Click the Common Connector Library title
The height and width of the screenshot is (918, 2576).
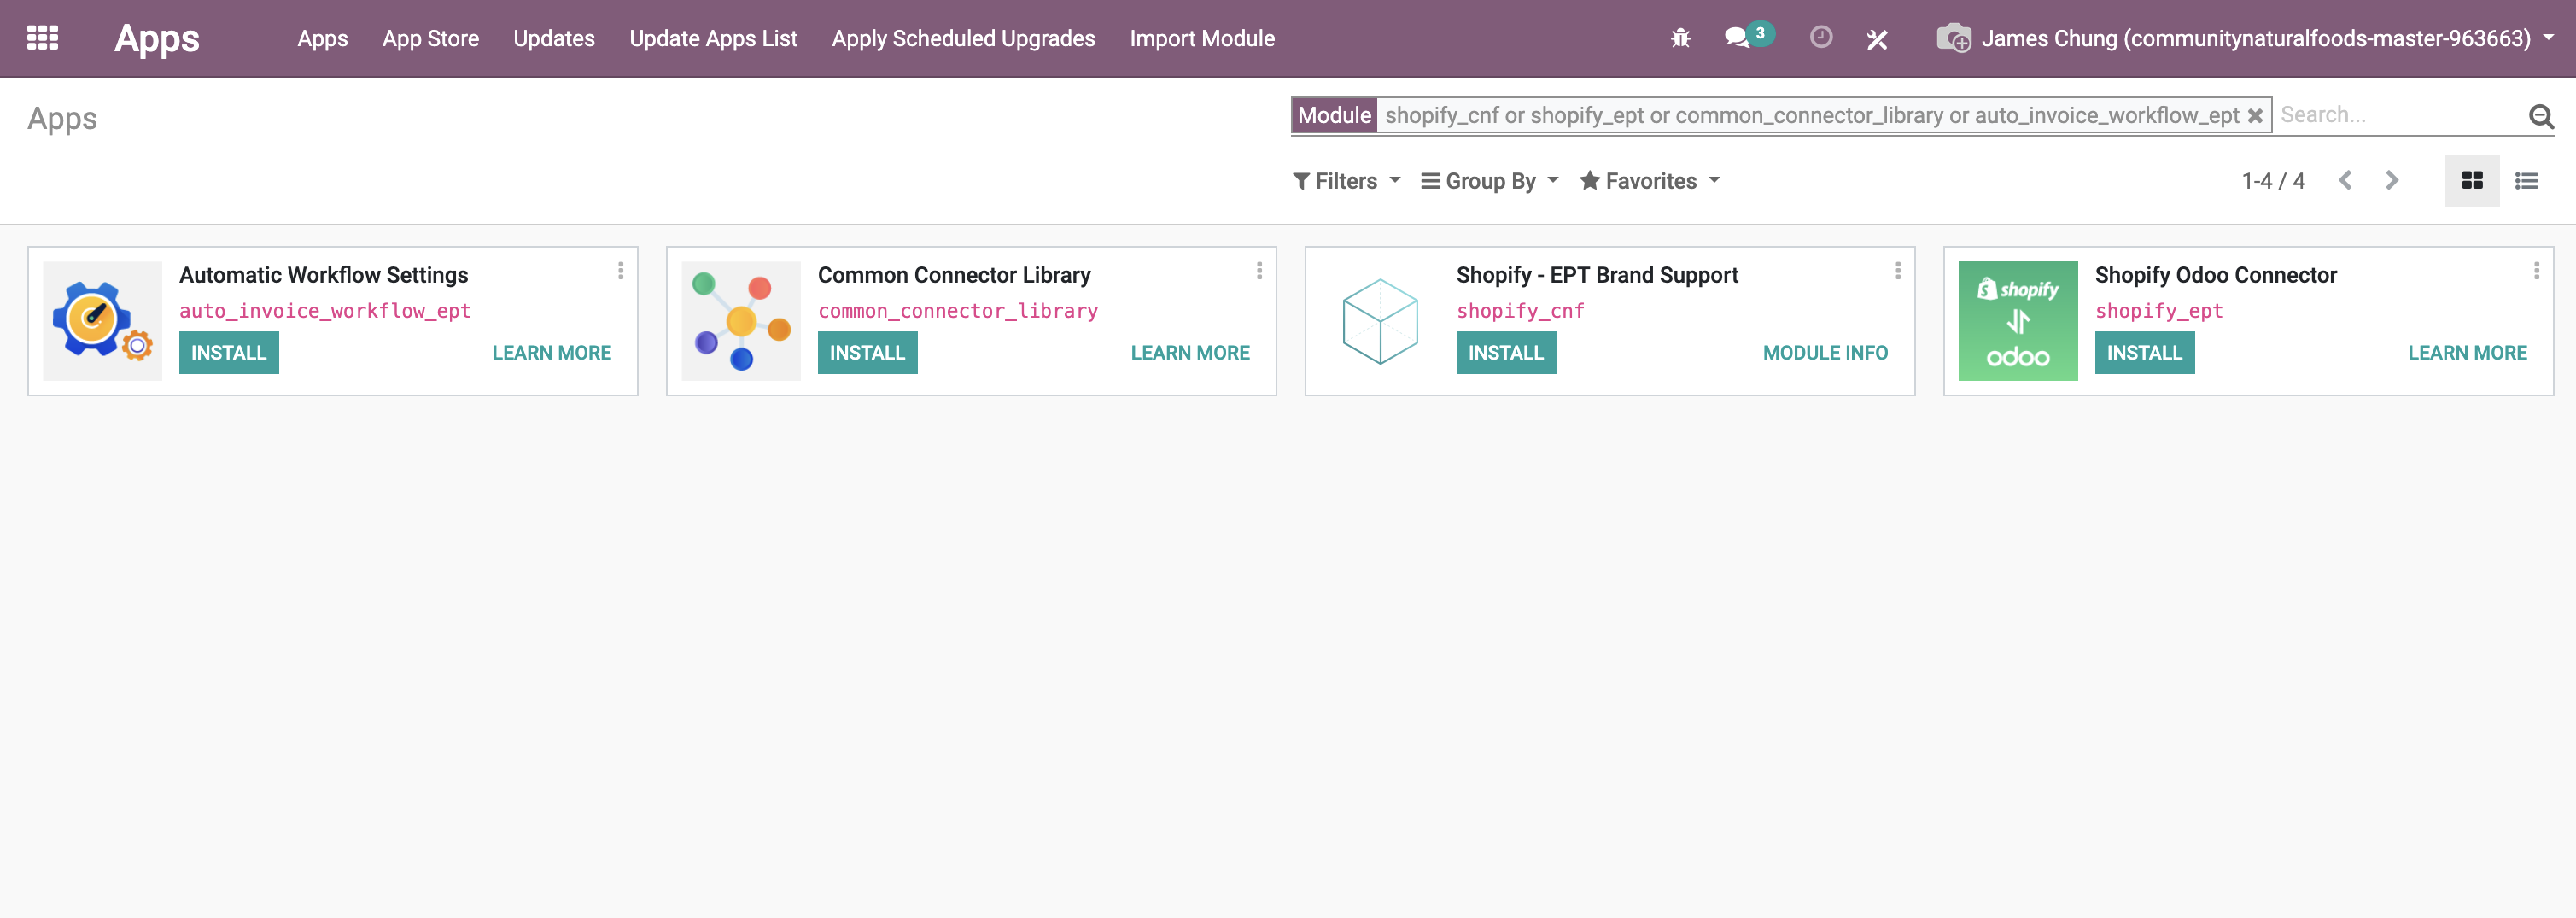coord(954,275)
